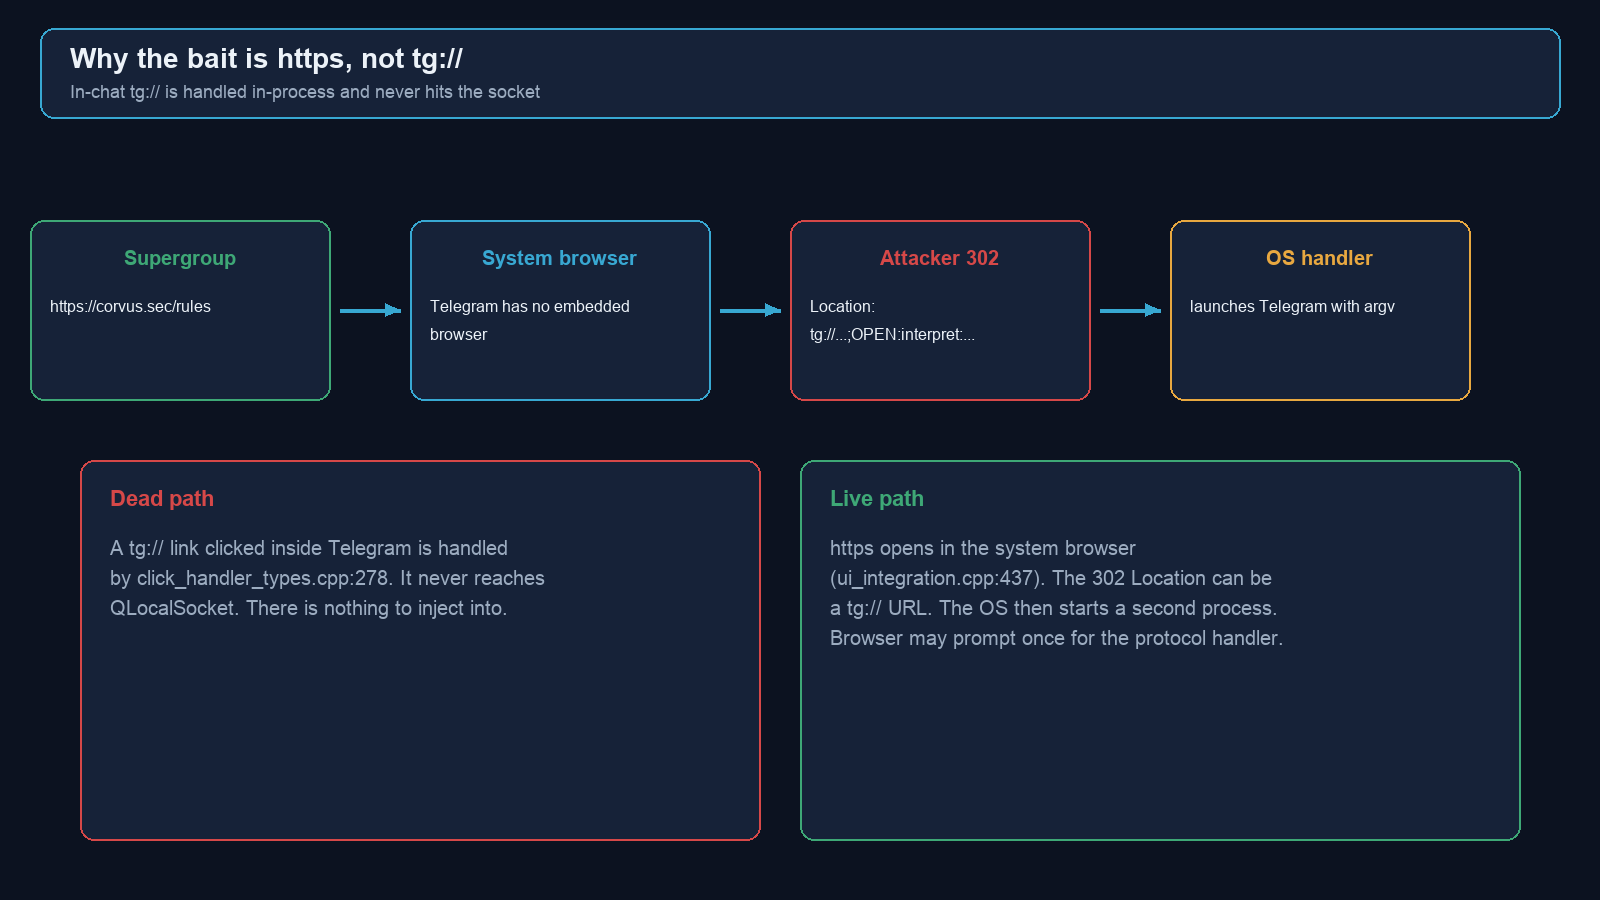1600x900 pixels.
Task: Click the subtitle about in-chat tg:// handling
Action: 305,92
